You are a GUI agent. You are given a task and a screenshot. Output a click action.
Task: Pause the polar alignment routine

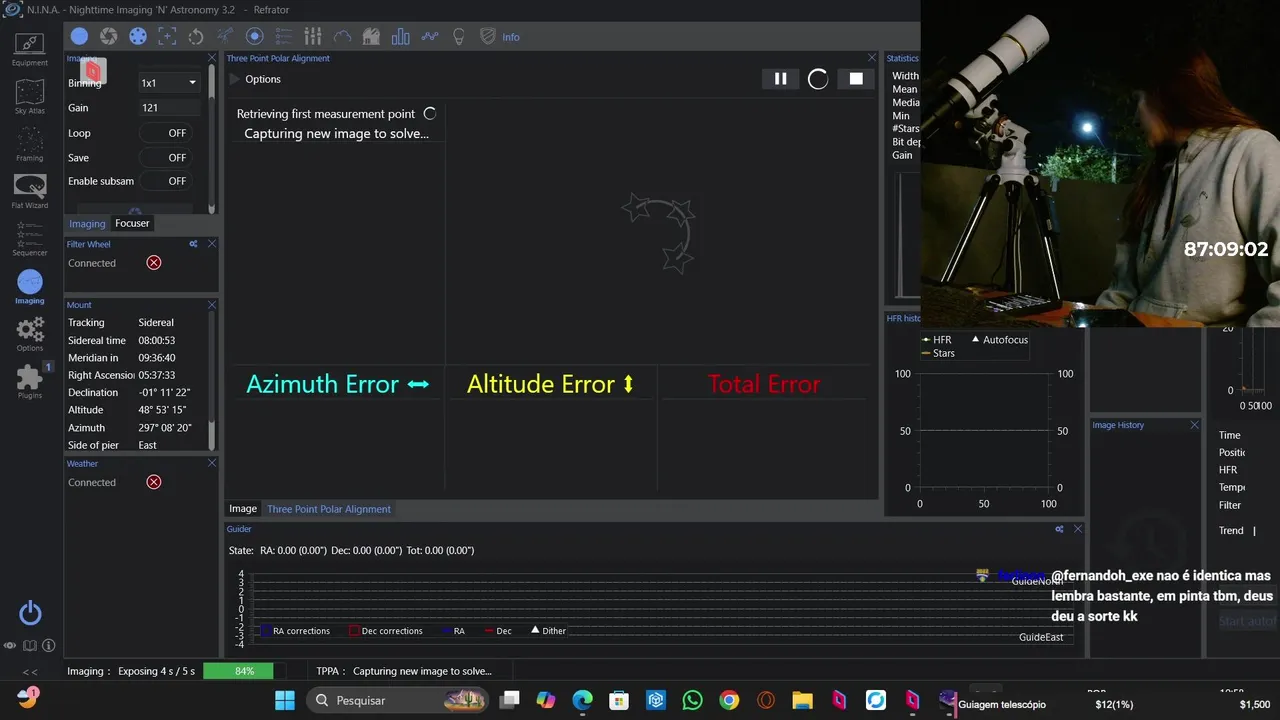pyautogui.click(x=780, y=79)
